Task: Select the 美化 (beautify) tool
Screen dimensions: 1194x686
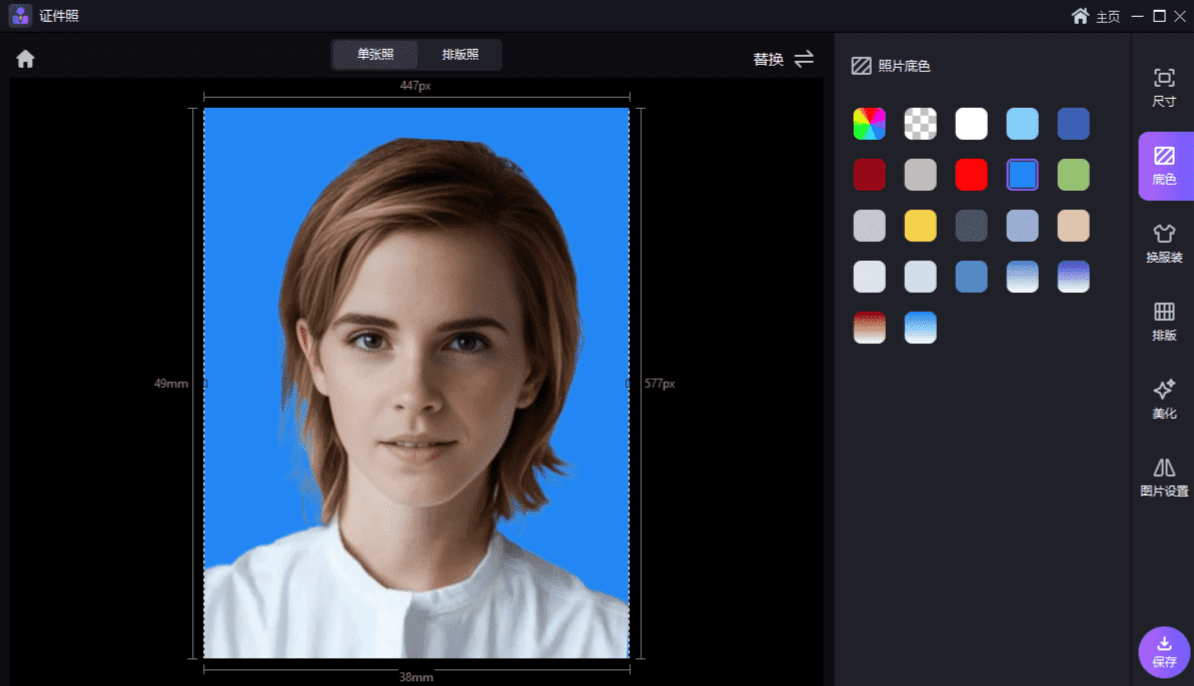Action: 1164,399
